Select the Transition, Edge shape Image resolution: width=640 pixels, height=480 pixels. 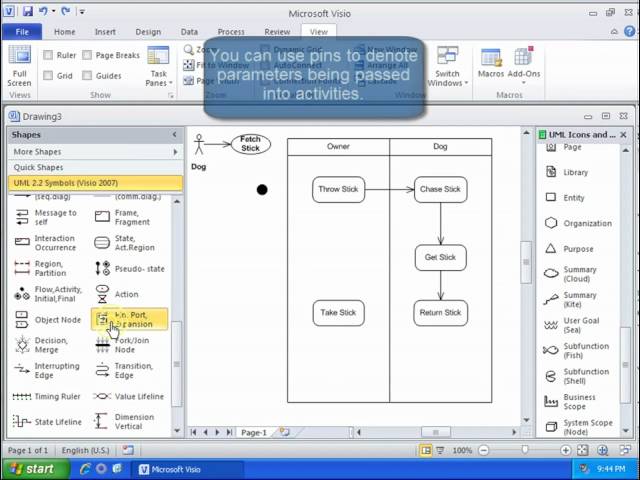(x=124, y=370)
